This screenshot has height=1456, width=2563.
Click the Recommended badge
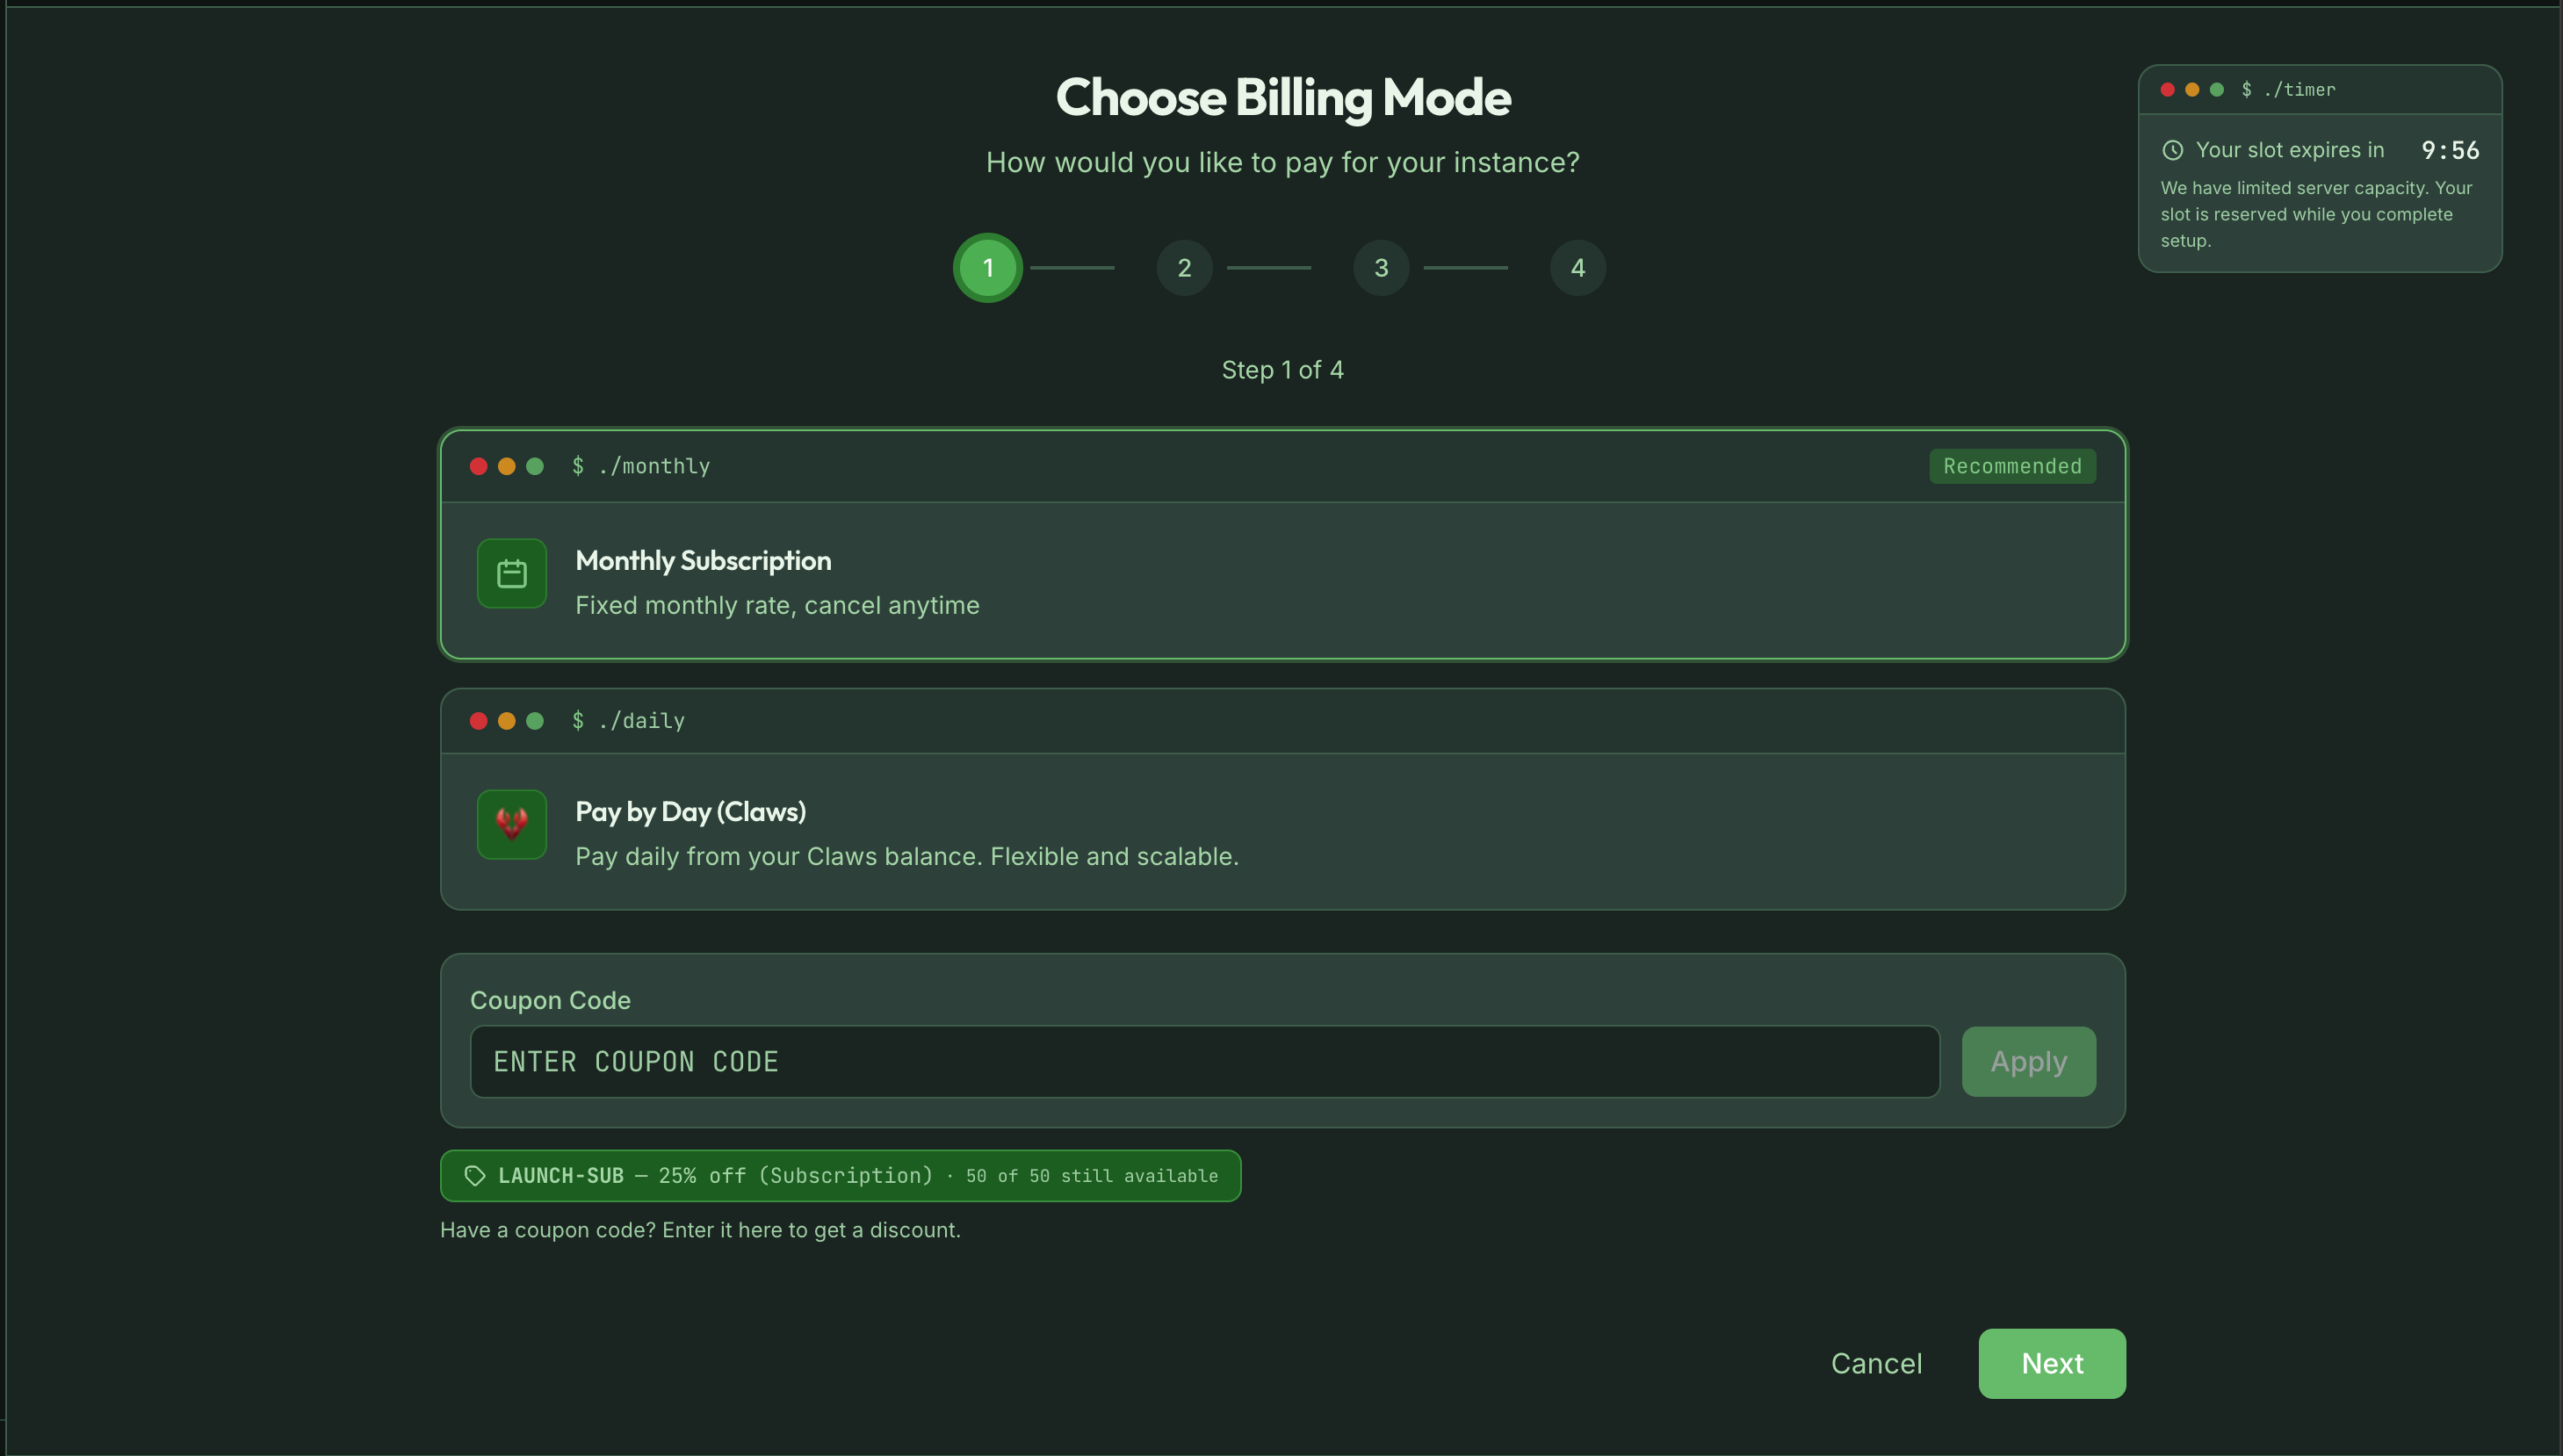tap(2012, 466)
